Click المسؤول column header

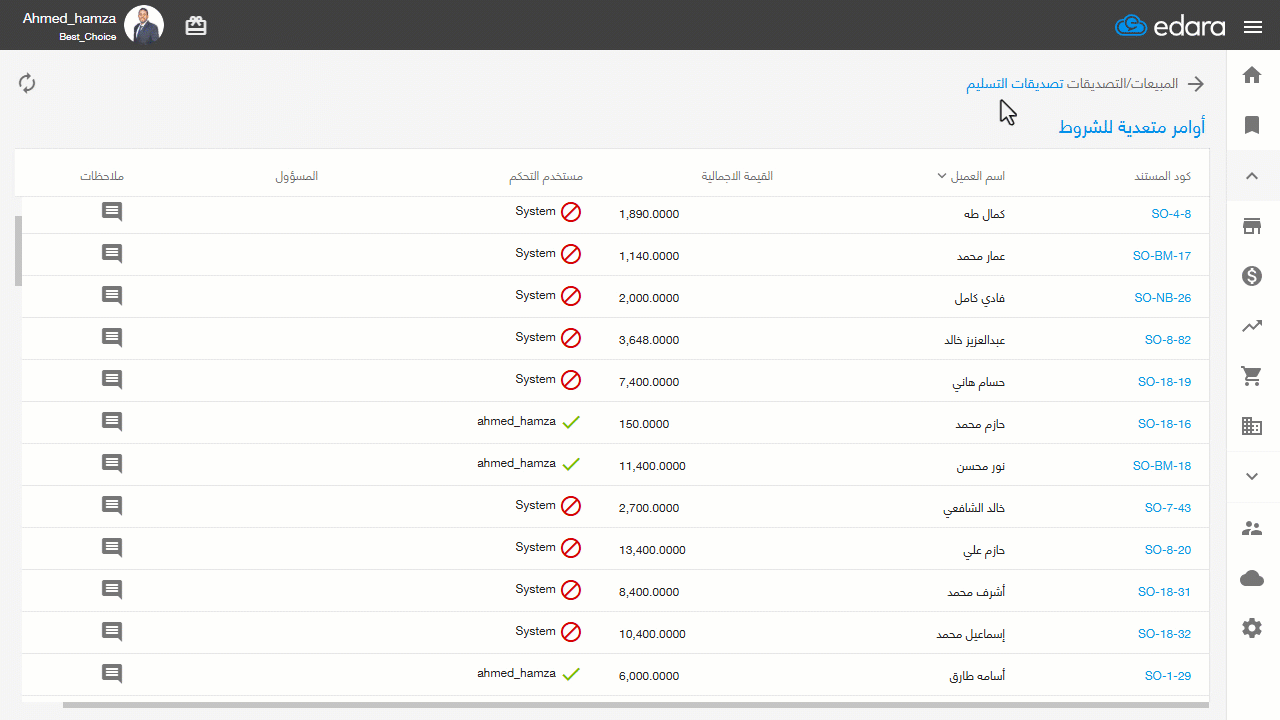point(297,176)
